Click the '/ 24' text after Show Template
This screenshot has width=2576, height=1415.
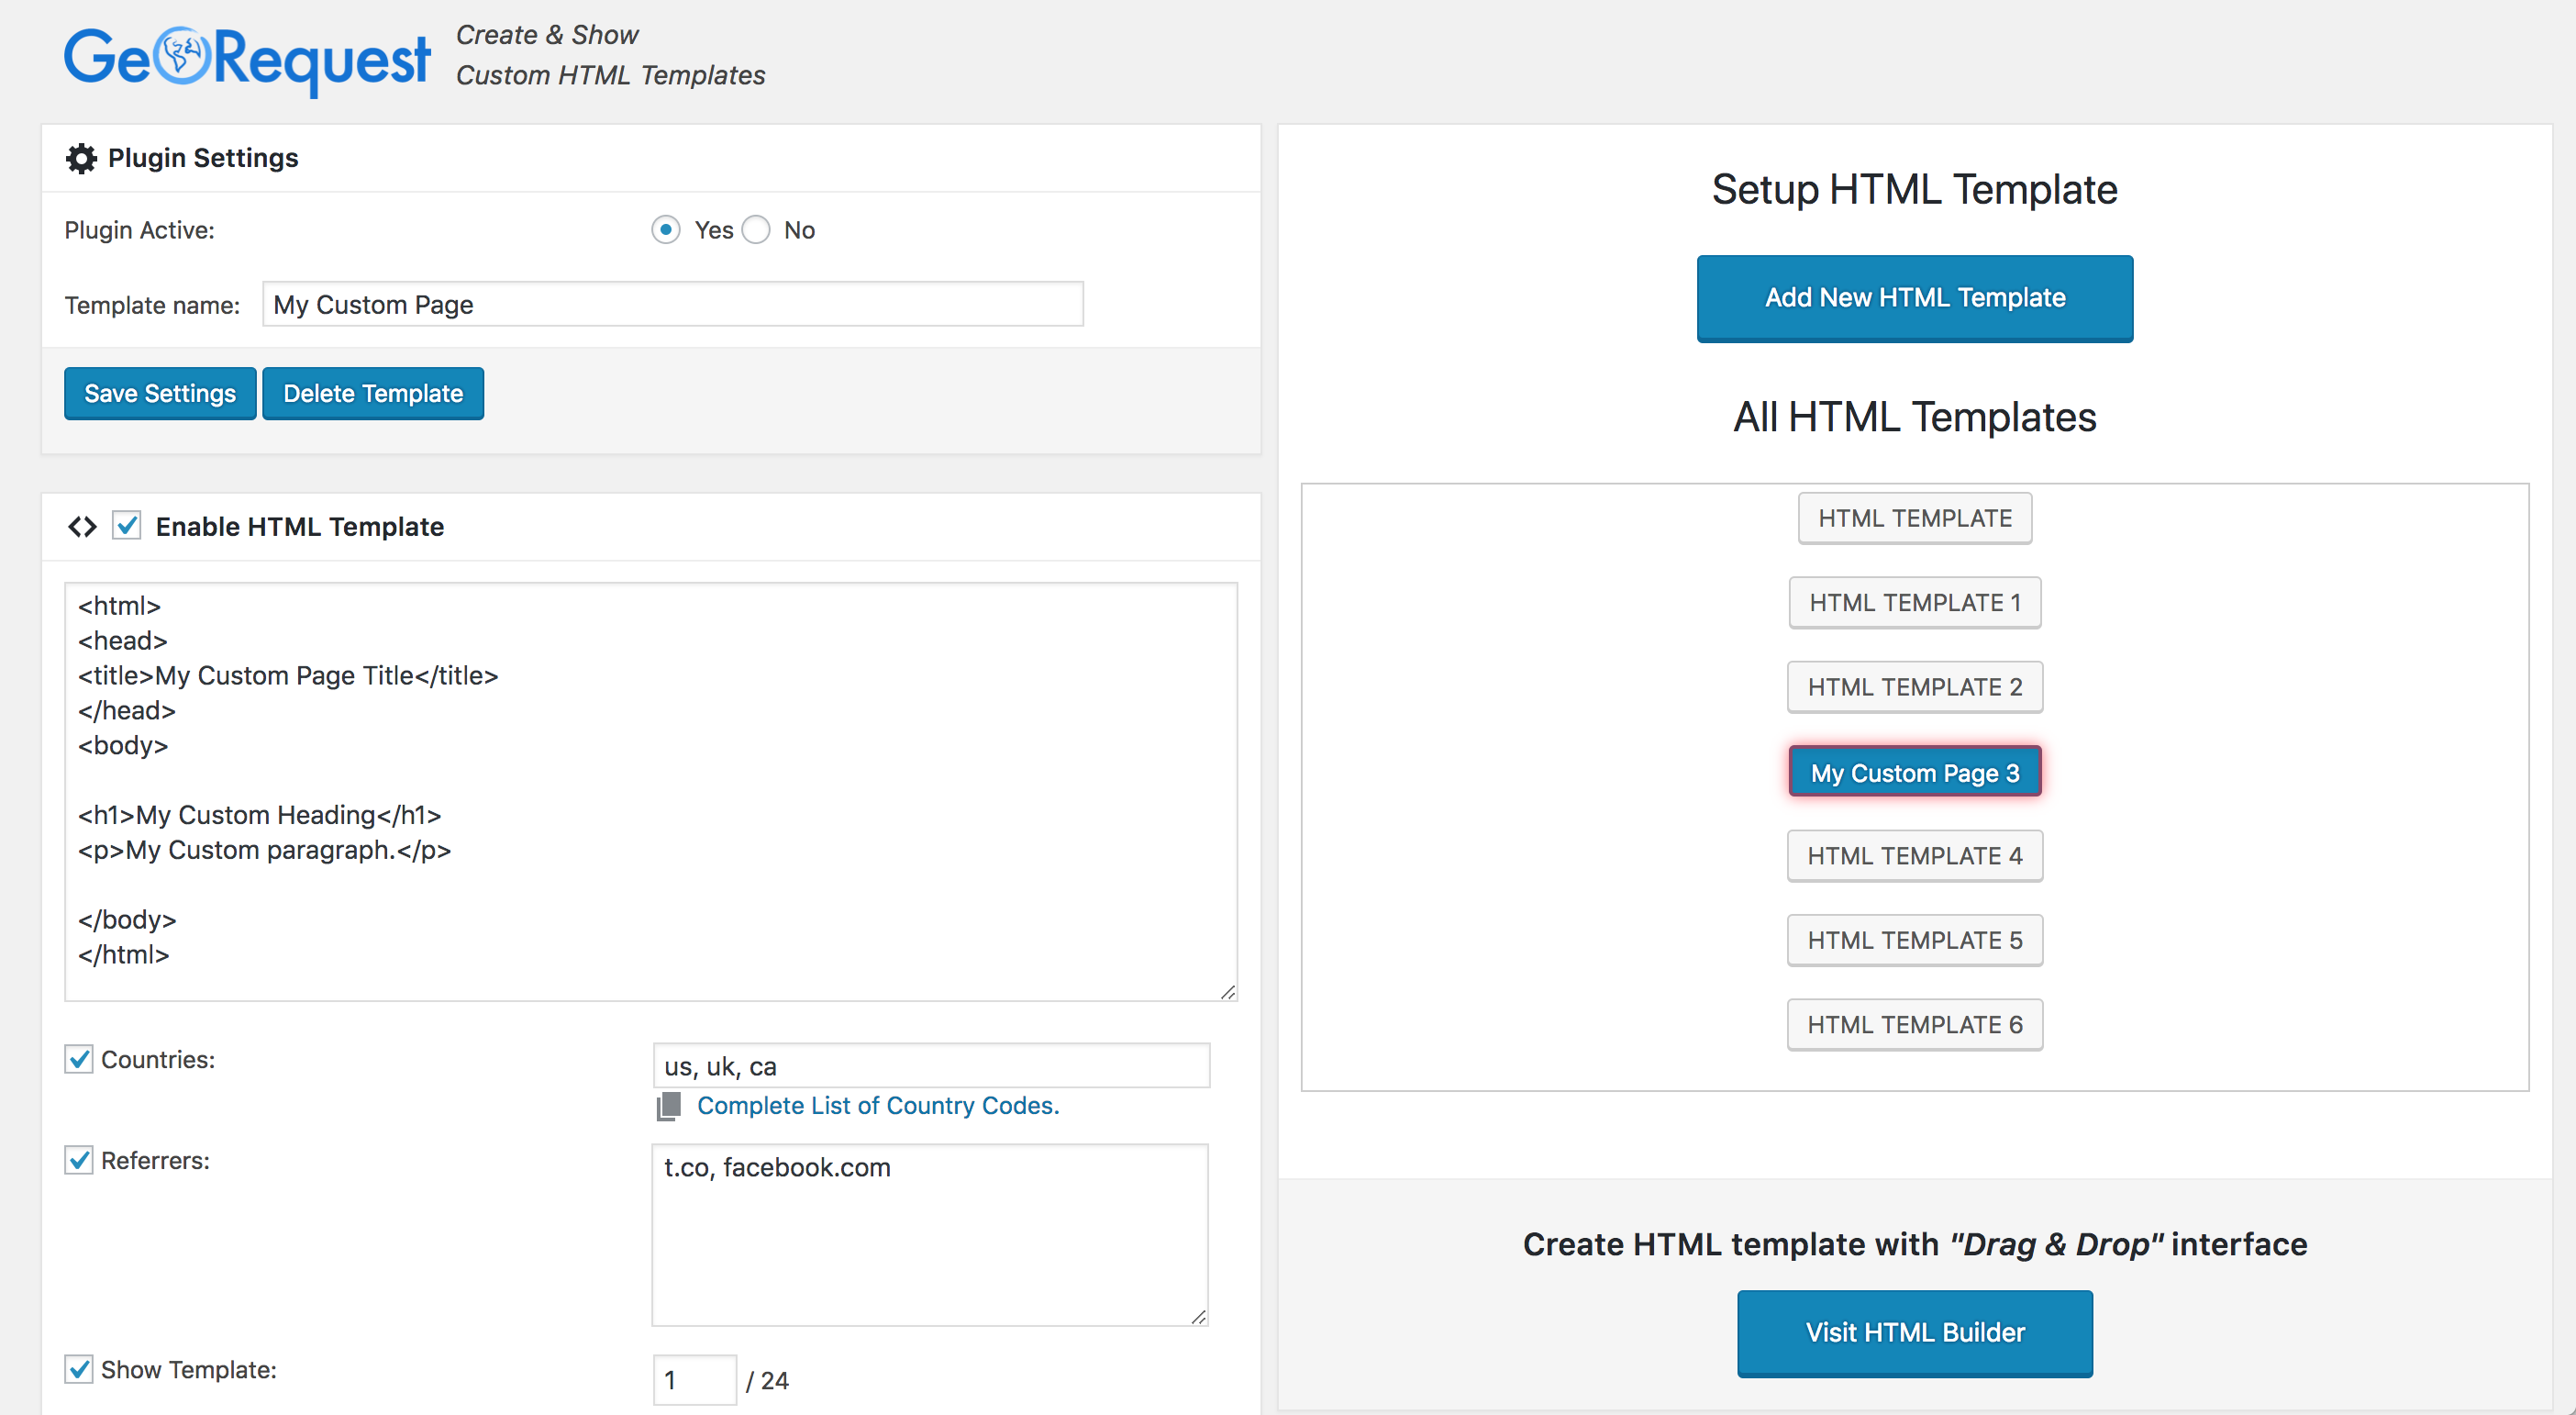[x=767, y=1380]
